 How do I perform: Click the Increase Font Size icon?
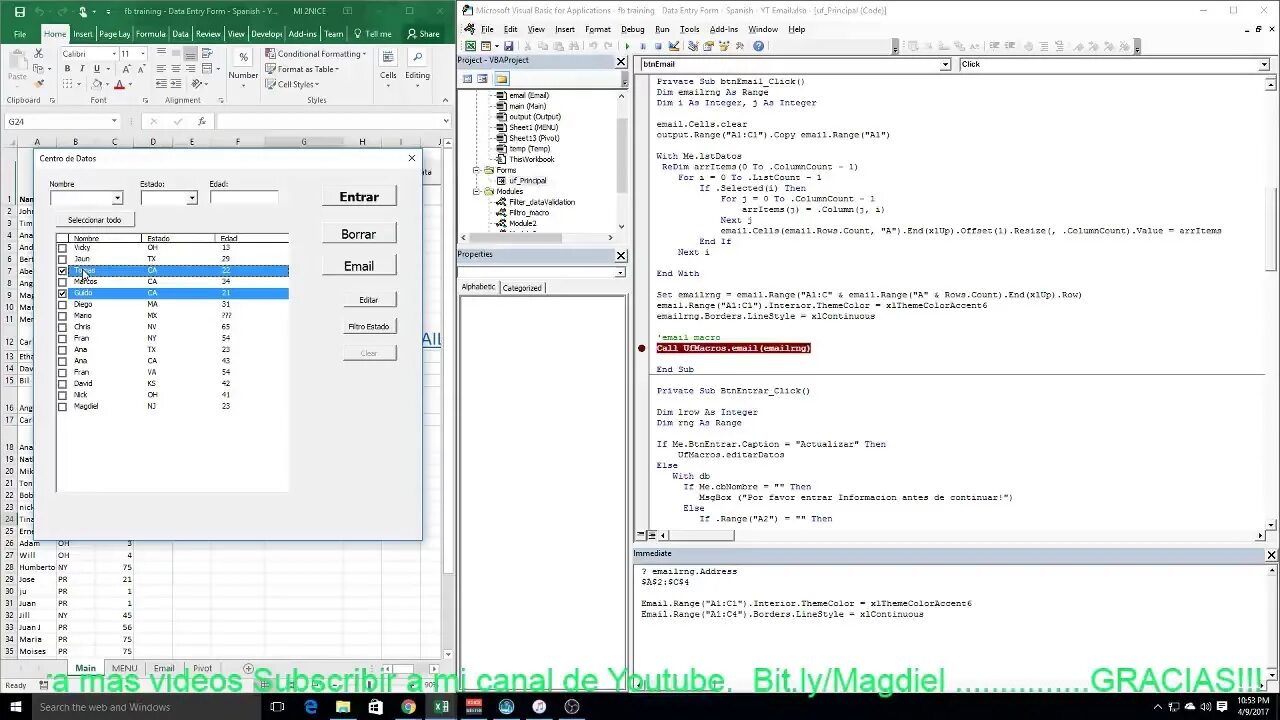coord(126,69)
